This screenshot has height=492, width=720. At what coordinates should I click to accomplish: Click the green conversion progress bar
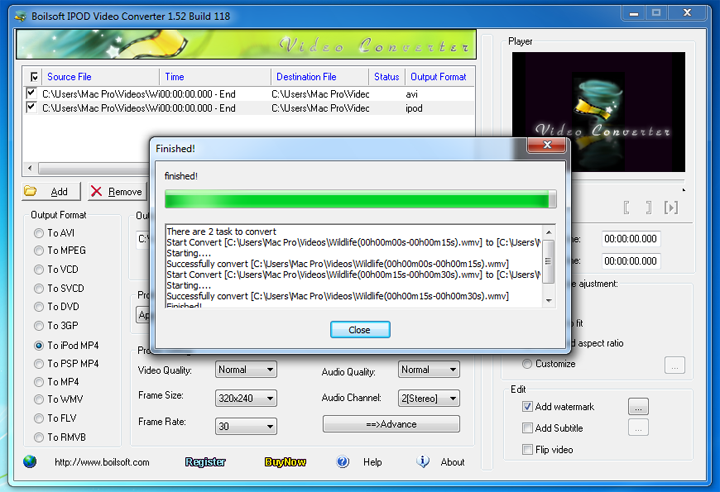360,199
